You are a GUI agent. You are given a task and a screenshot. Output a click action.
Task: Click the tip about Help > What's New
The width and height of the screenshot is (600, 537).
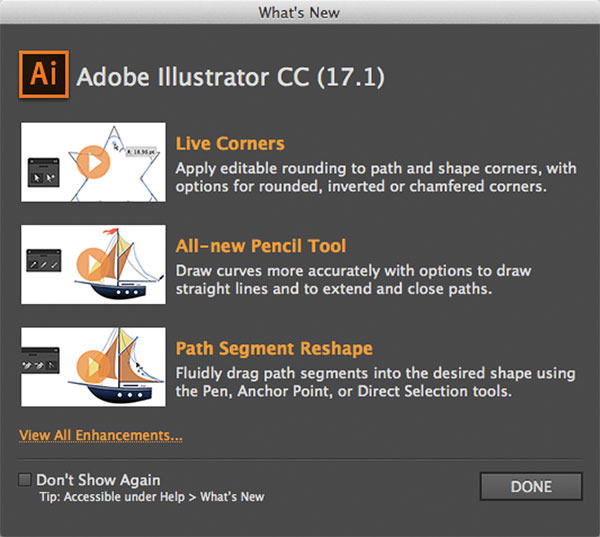tap(152, 496)
